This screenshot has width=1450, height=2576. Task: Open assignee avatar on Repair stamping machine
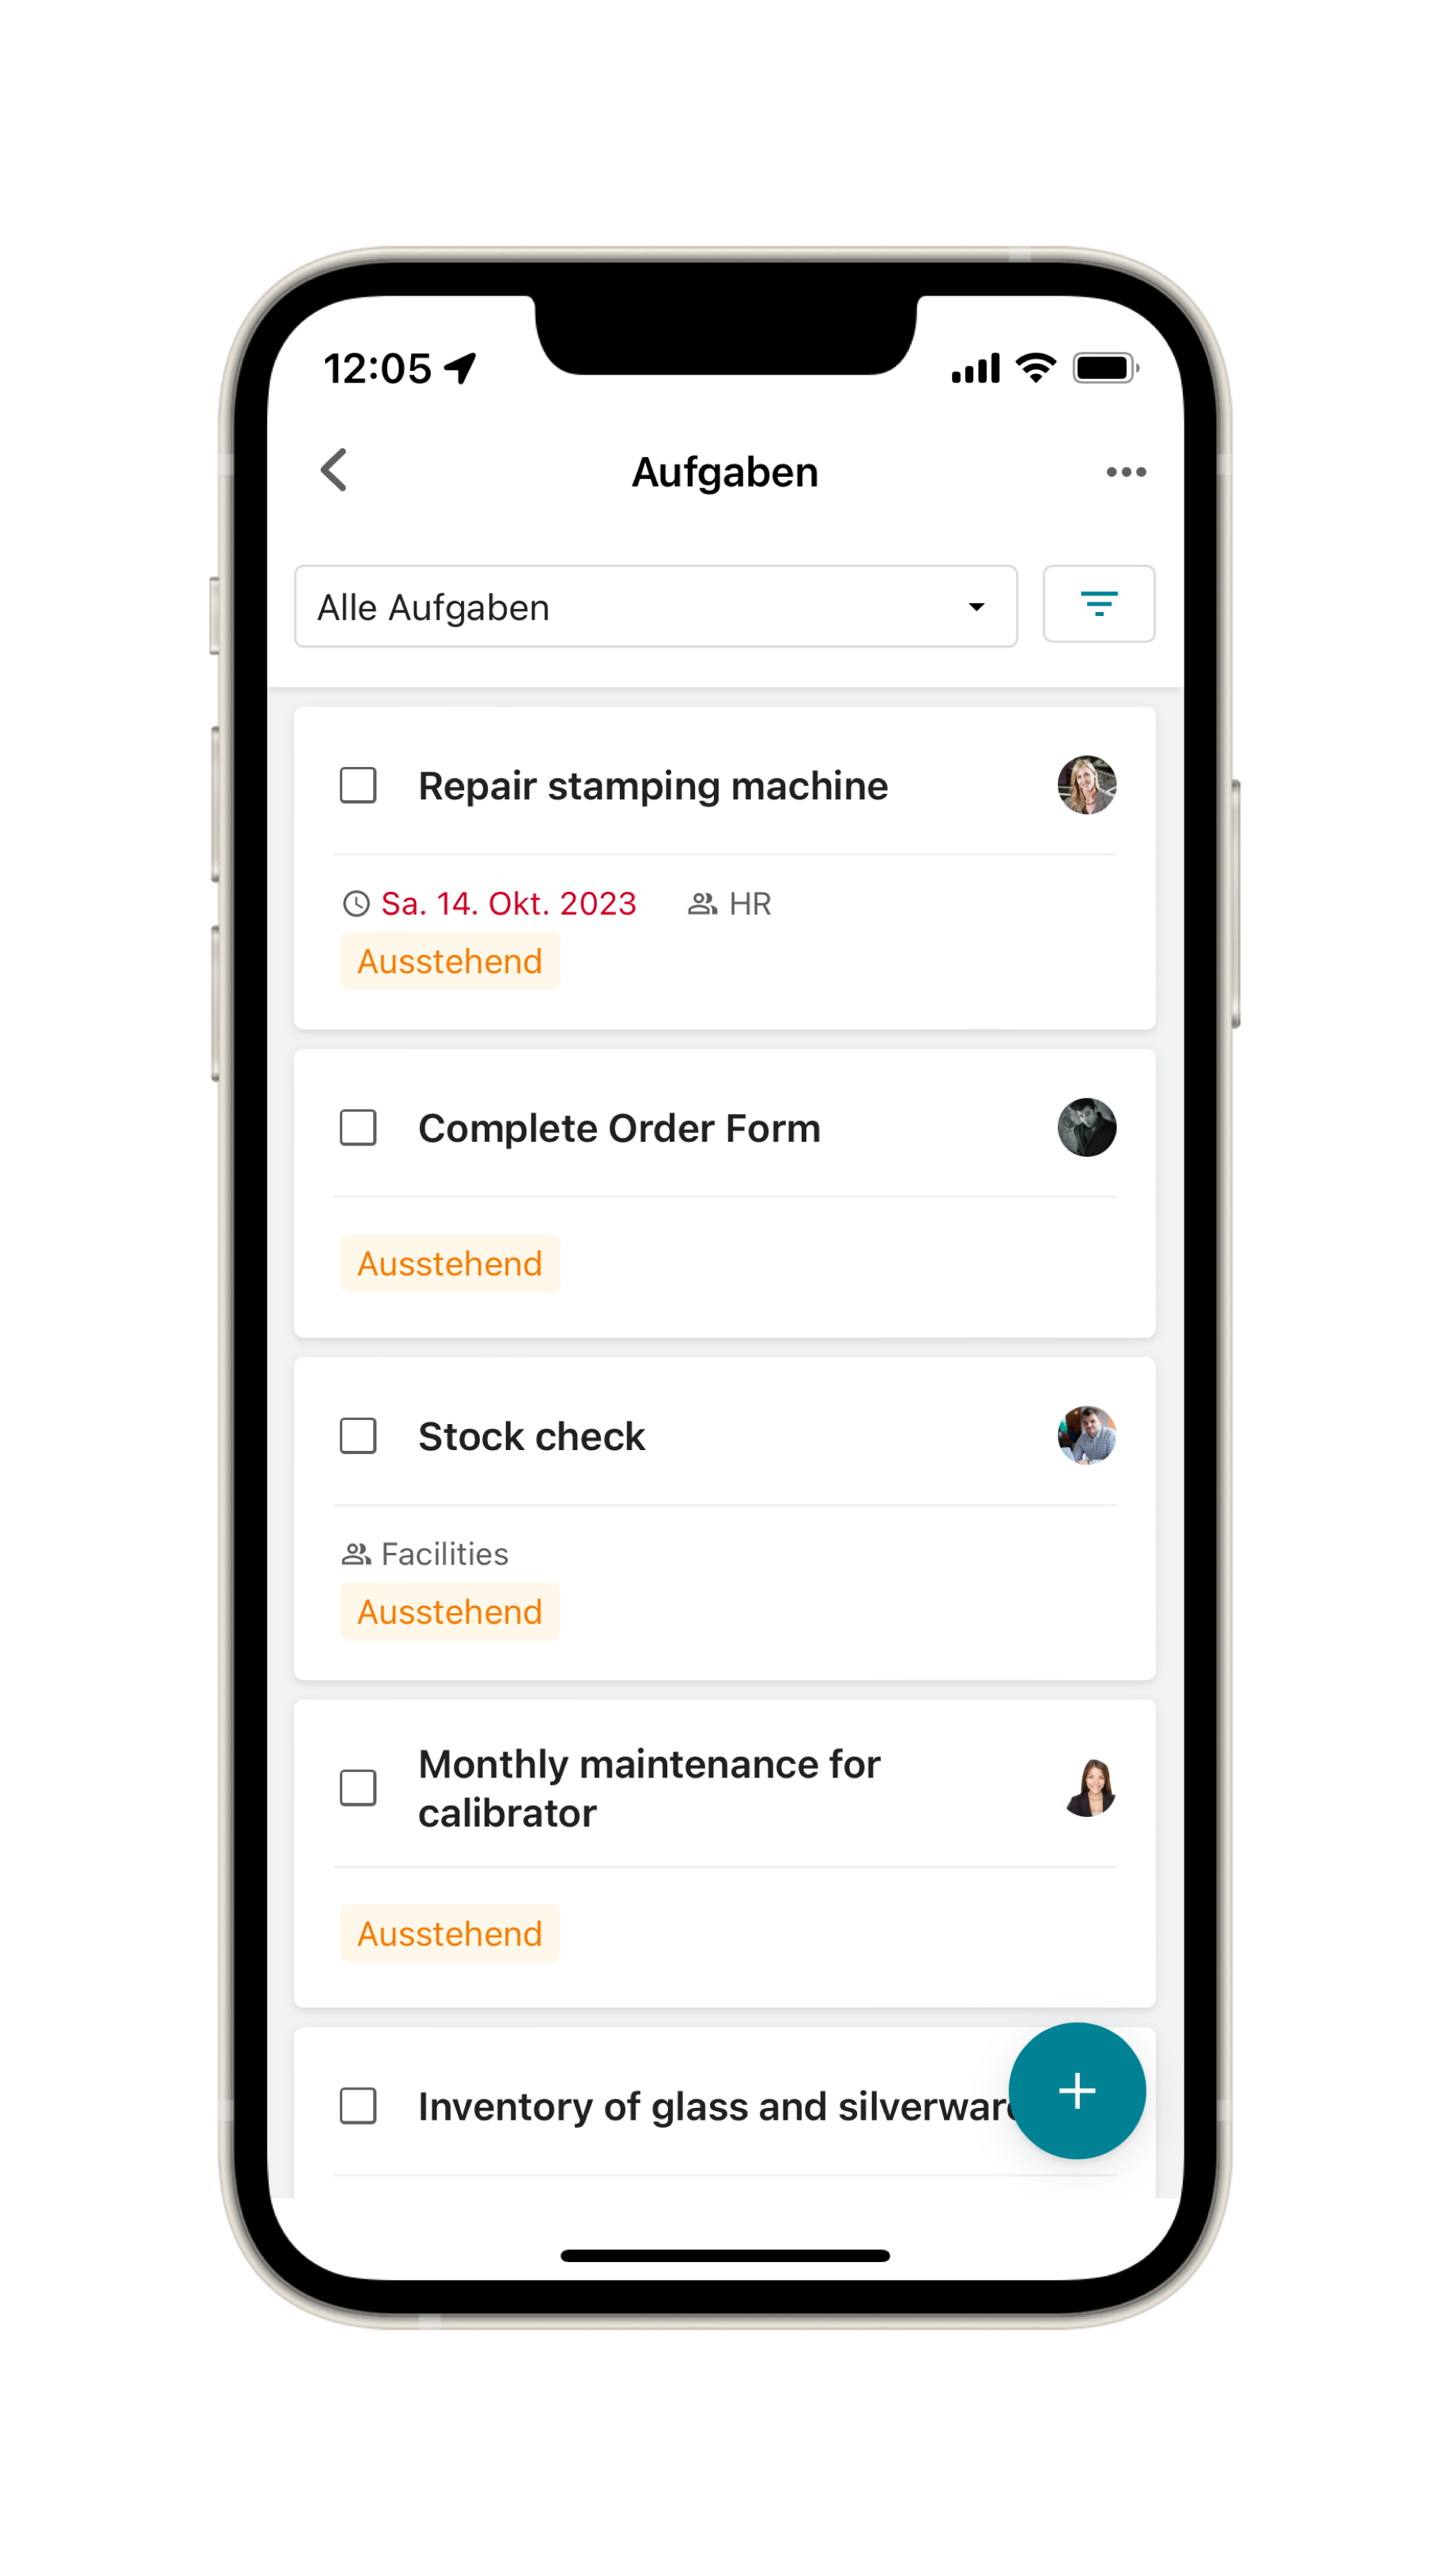click(1087, 785)
